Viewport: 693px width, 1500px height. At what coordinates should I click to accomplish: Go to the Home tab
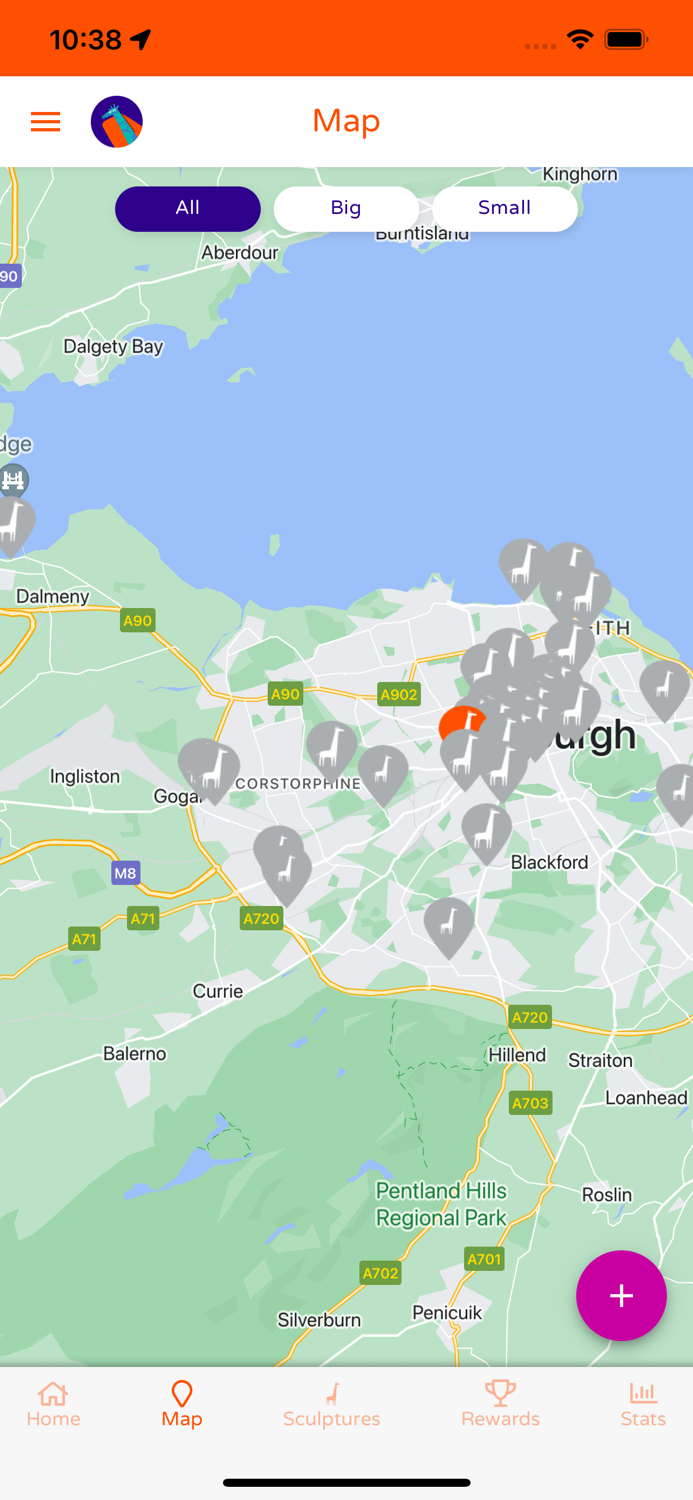53,1405
